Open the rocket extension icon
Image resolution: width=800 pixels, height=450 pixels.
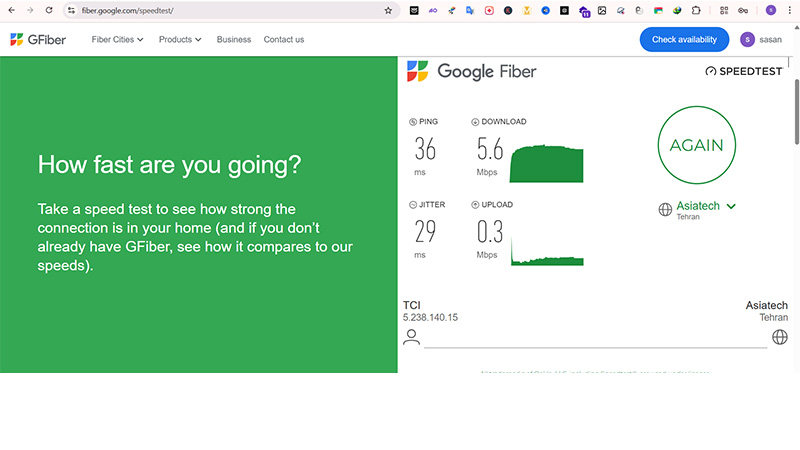452,10
